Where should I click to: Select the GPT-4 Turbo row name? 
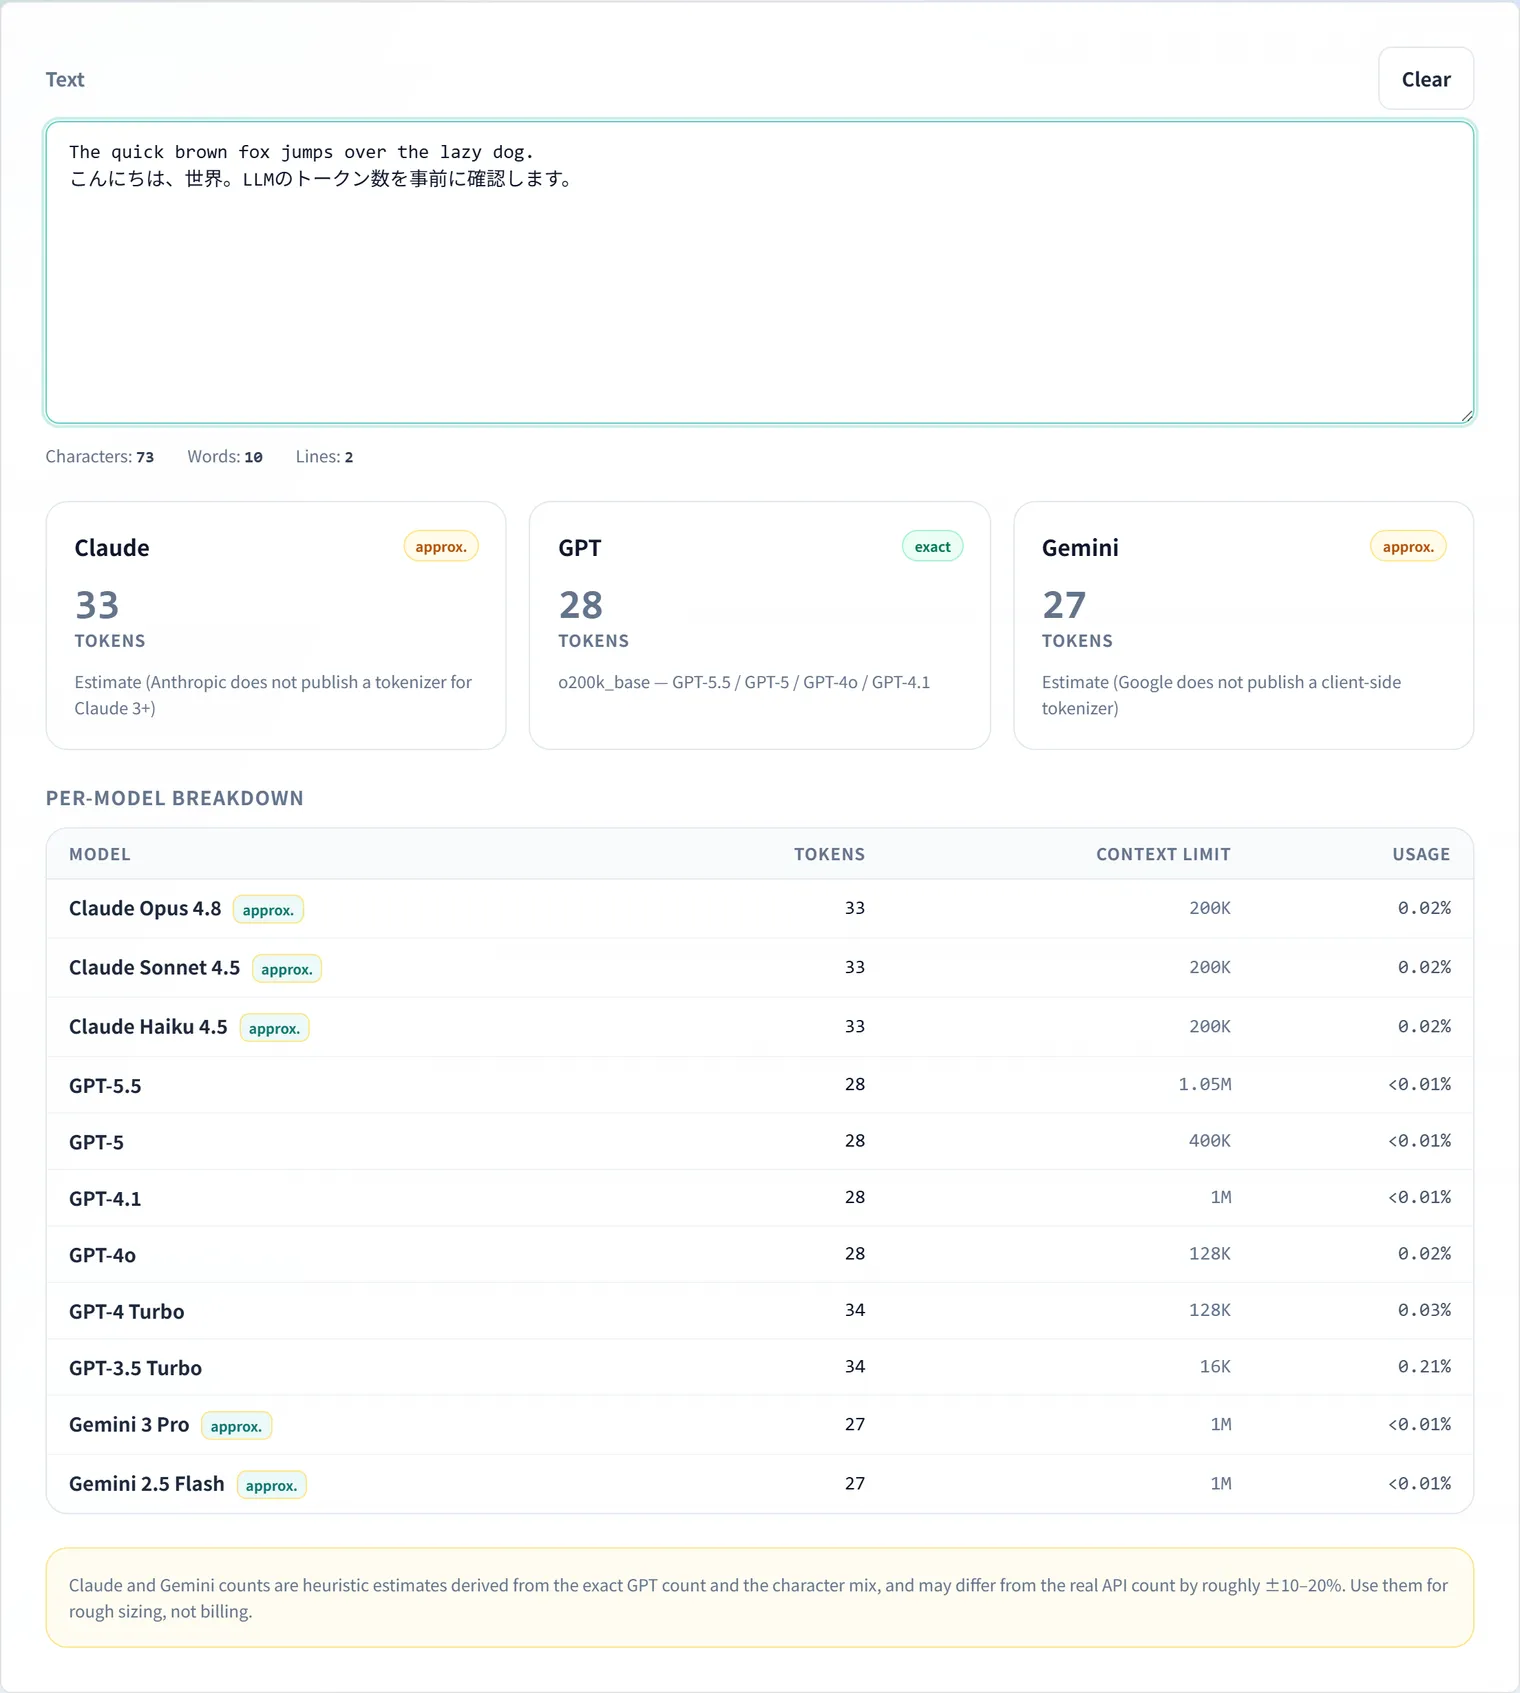click(x=127, y=1311)
